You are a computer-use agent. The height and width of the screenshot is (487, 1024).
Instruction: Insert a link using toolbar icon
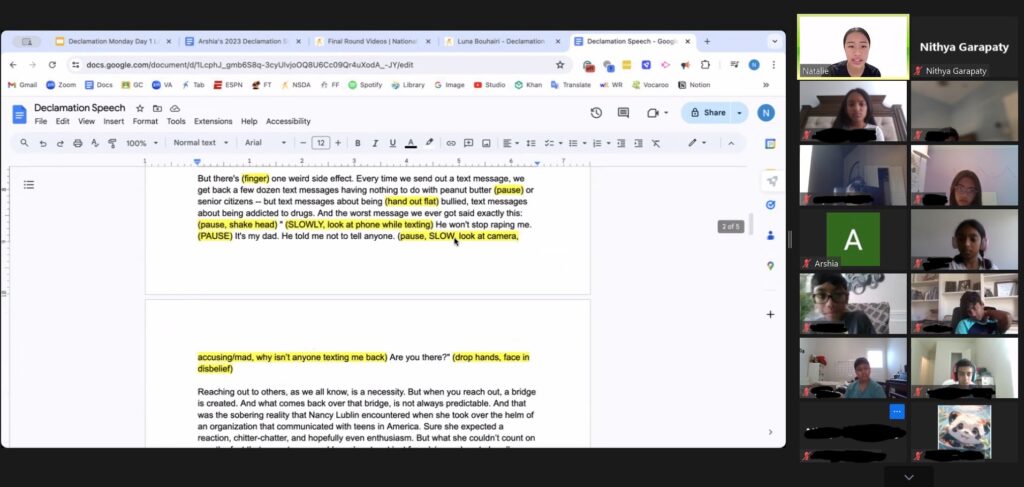(451, 143)
